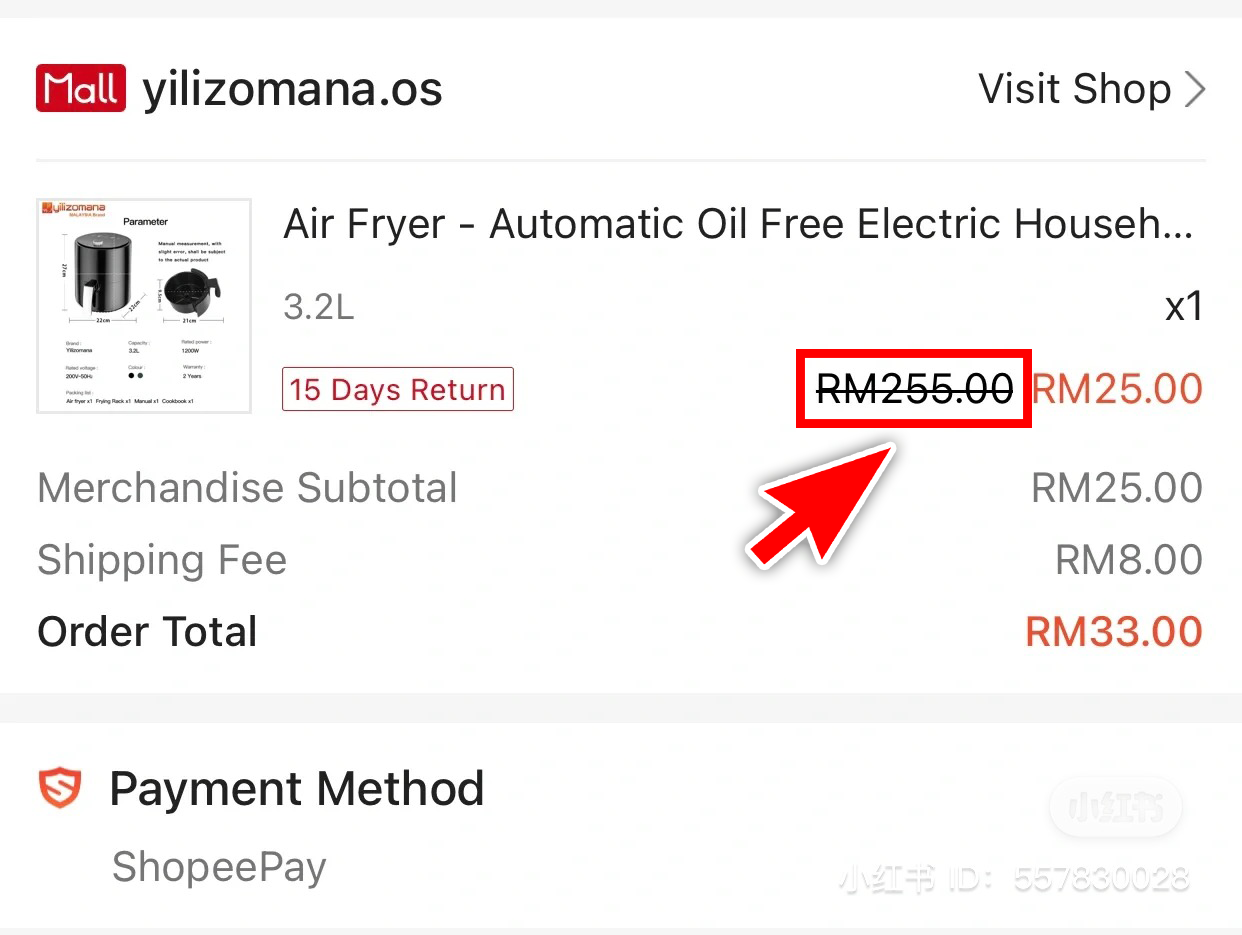Click the red Mall badge icon

(x=80, y=89)
